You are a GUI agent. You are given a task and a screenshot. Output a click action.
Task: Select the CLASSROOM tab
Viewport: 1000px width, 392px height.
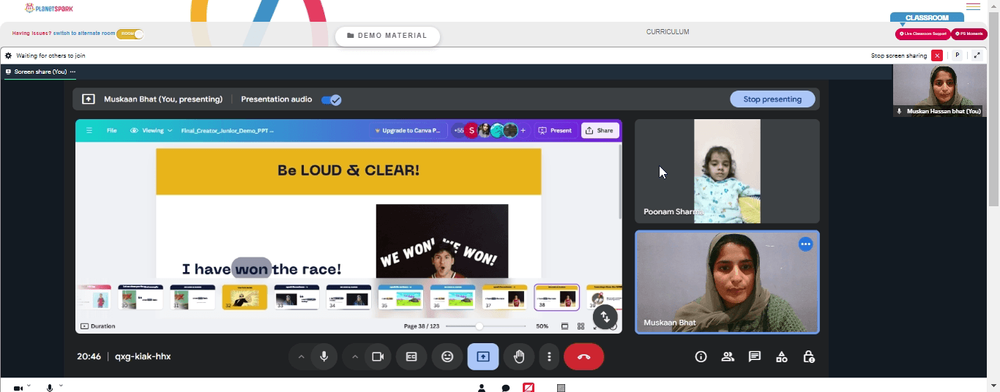927,18
